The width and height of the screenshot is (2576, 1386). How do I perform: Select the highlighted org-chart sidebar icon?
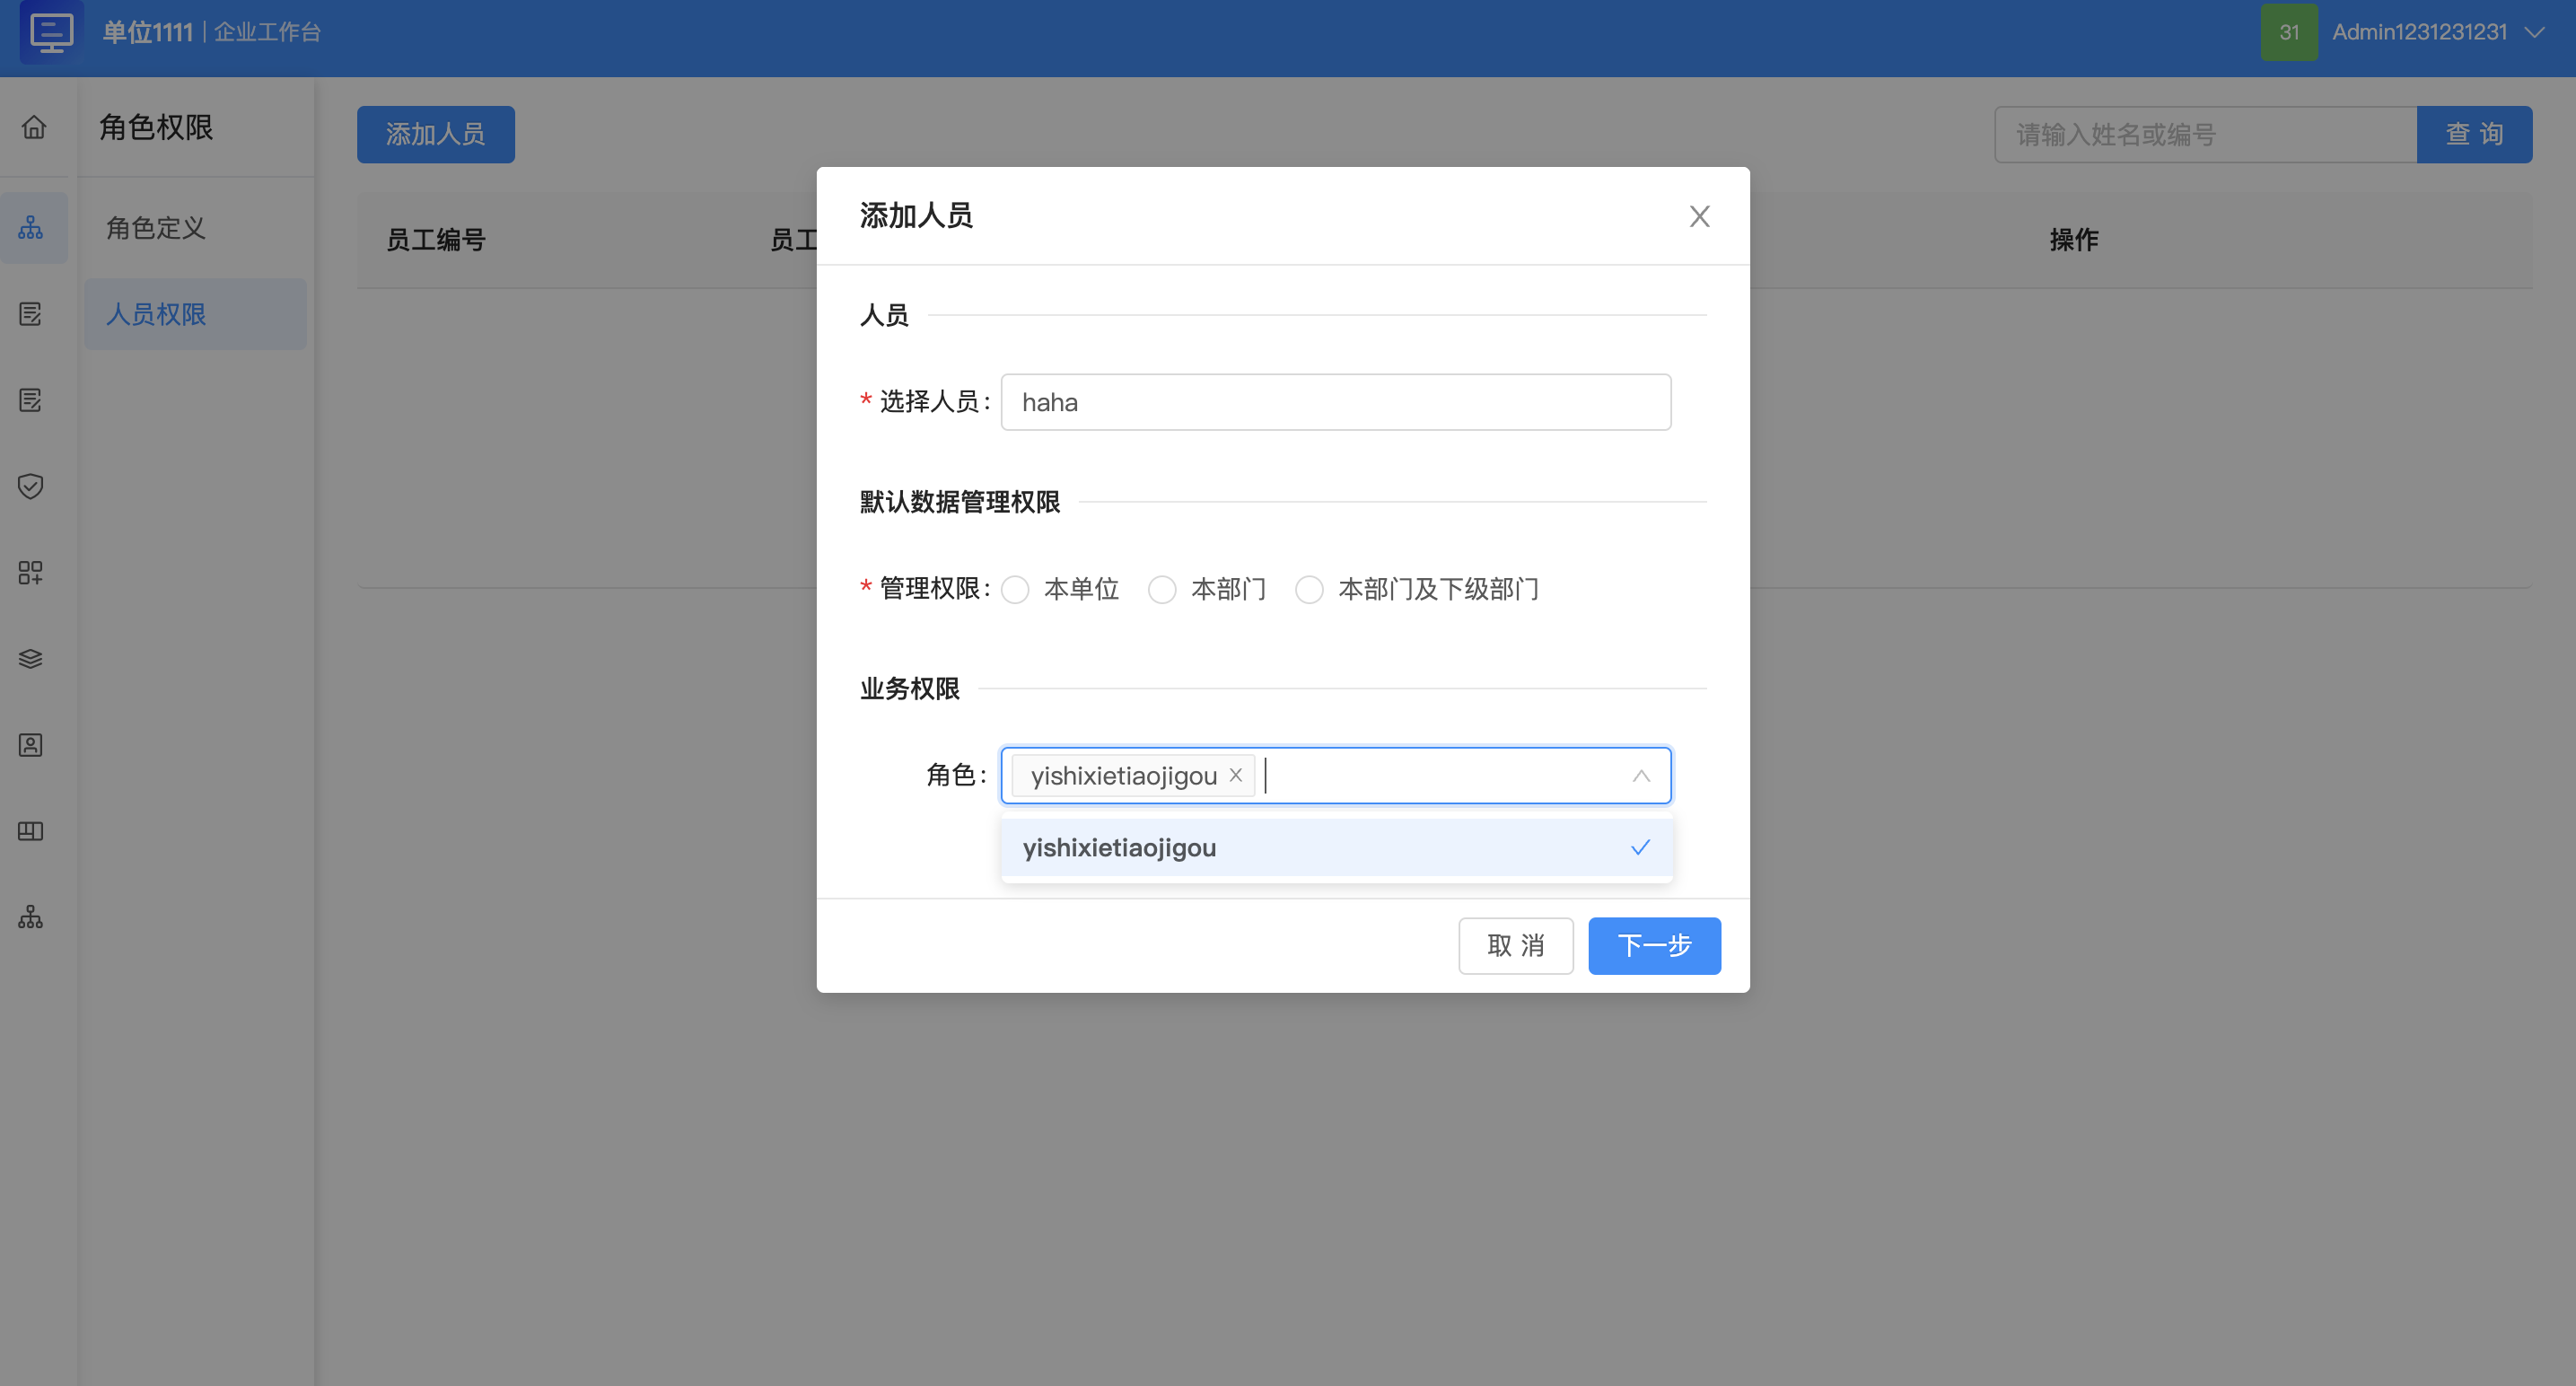(31, 227)
